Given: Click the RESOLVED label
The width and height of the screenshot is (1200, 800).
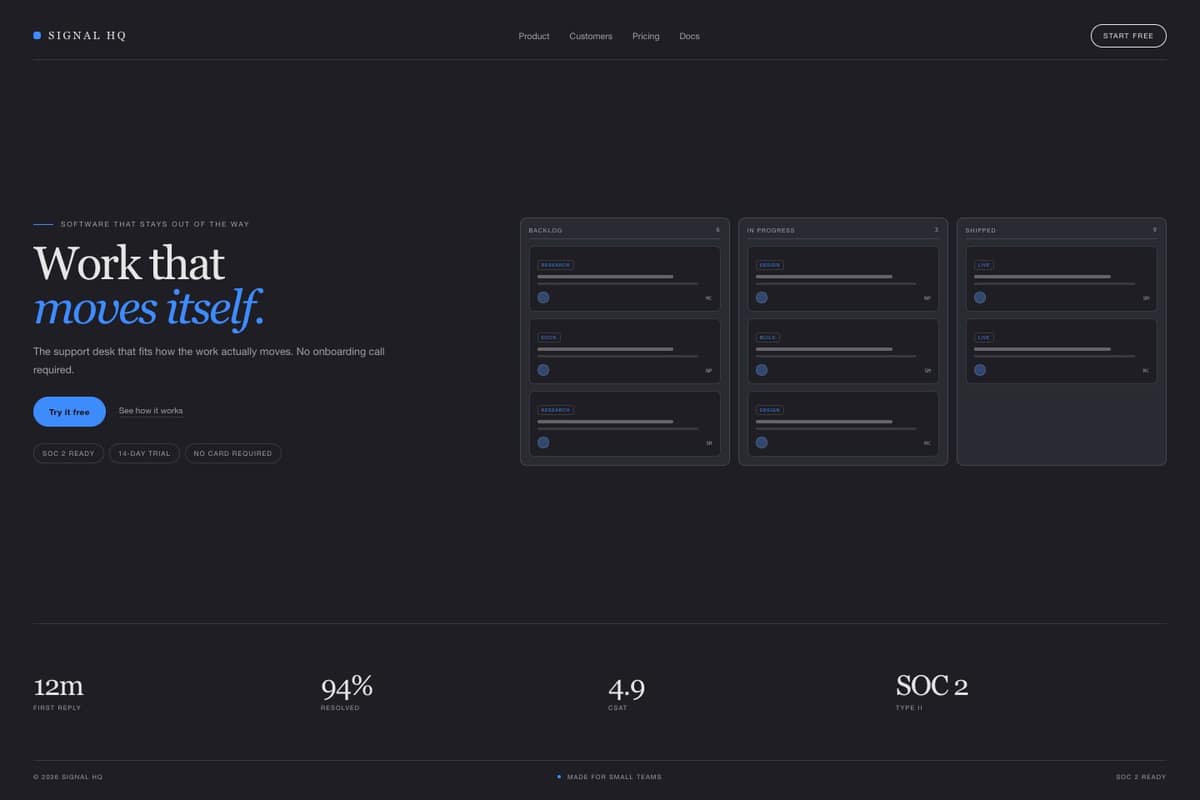Looking at the screenshot, I should [340, 708].
